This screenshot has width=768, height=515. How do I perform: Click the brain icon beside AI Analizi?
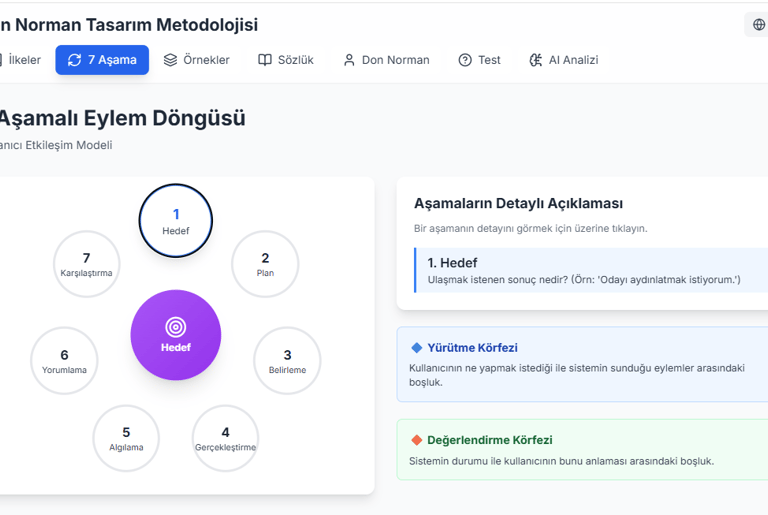pyautogui.click(x=536, y=60)
